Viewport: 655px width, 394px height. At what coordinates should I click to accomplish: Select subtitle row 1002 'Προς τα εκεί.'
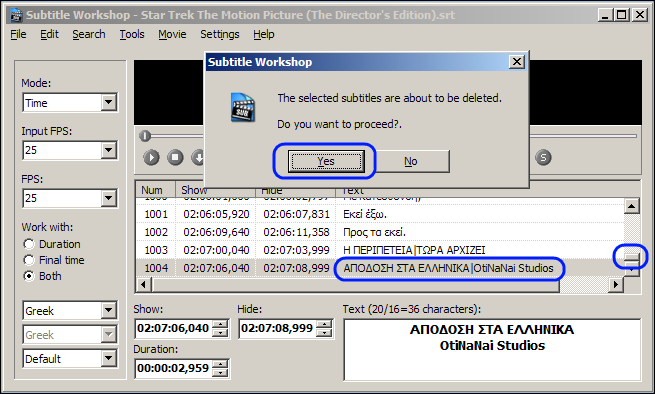pyautogui.click(x=380, y=232)
